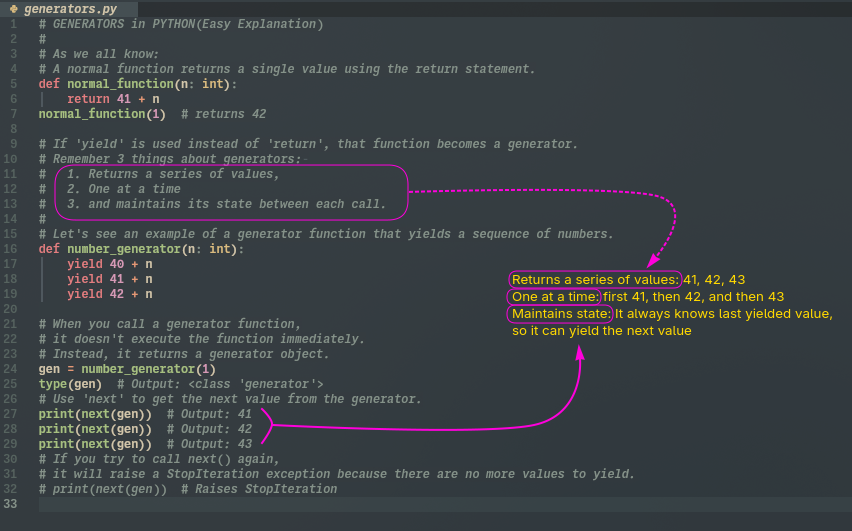Click the 'Returns a series of values:' annotation
852x531 pixels.
tap(595, 280)
